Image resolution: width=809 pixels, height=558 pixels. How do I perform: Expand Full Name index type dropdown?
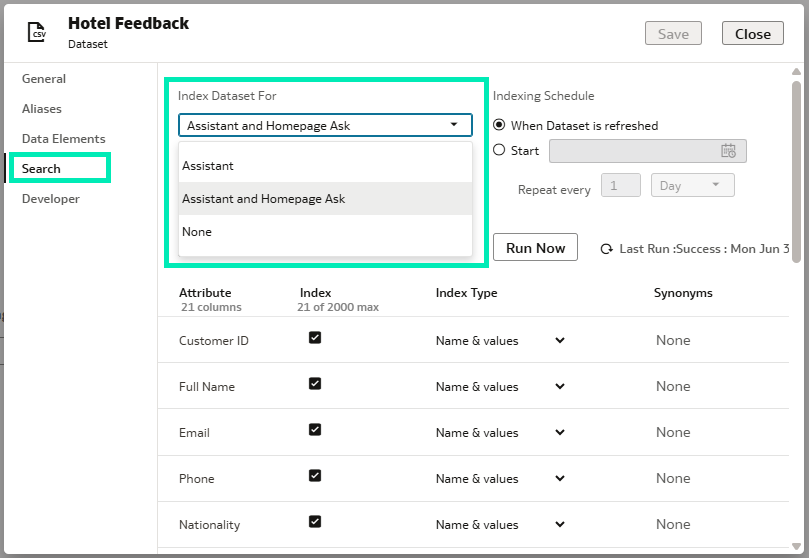[559, 387]
